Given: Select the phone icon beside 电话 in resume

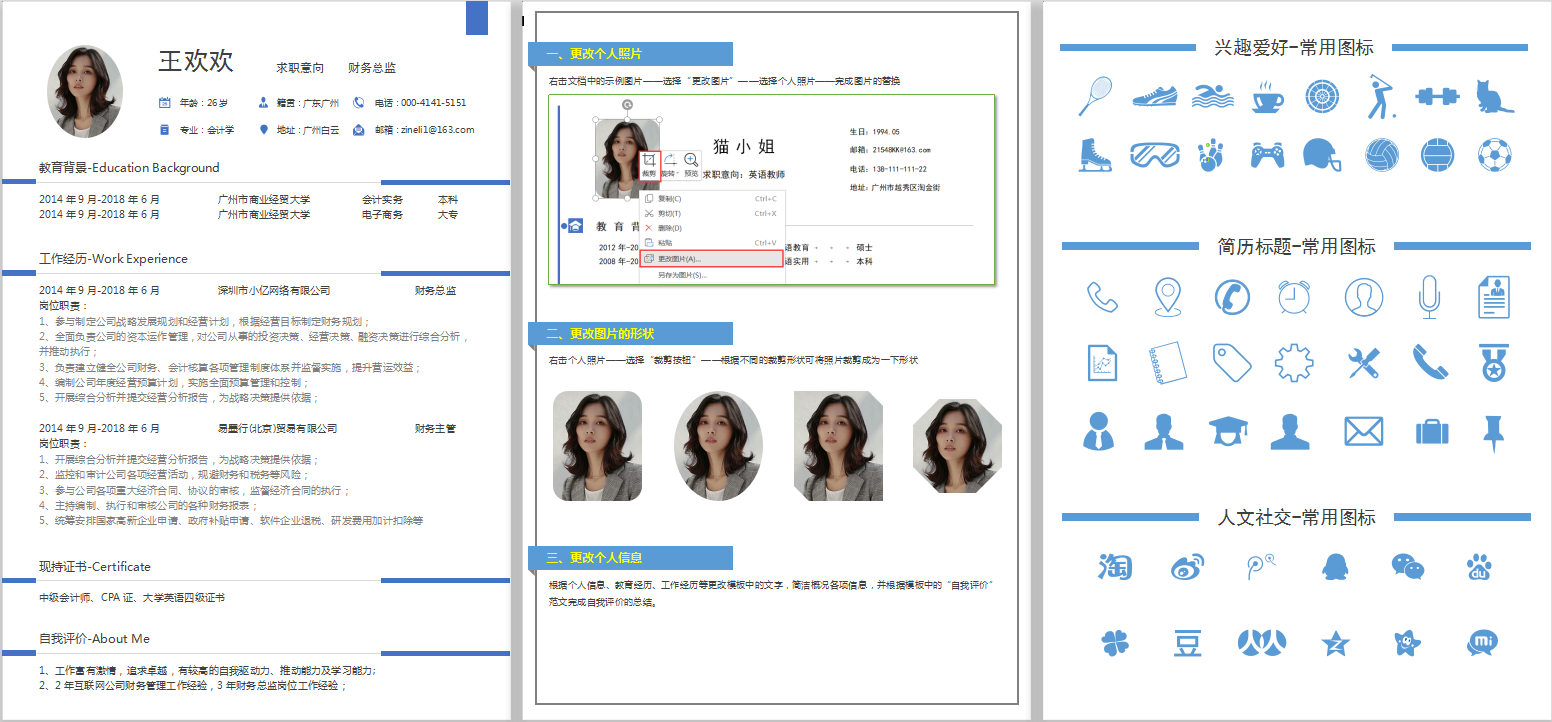Looking at the screenshot, I should point(359,102).
